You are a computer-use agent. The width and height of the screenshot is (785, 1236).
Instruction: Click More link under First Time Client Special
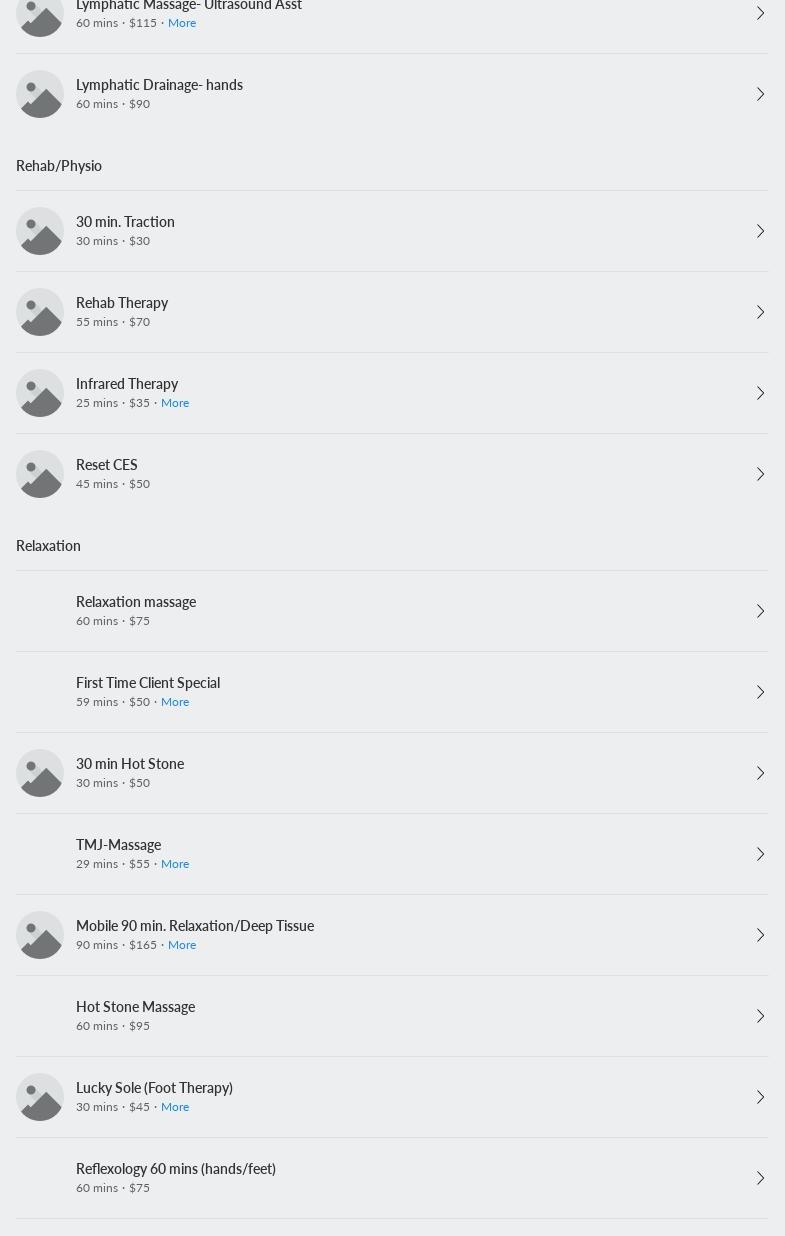point(175,702)
